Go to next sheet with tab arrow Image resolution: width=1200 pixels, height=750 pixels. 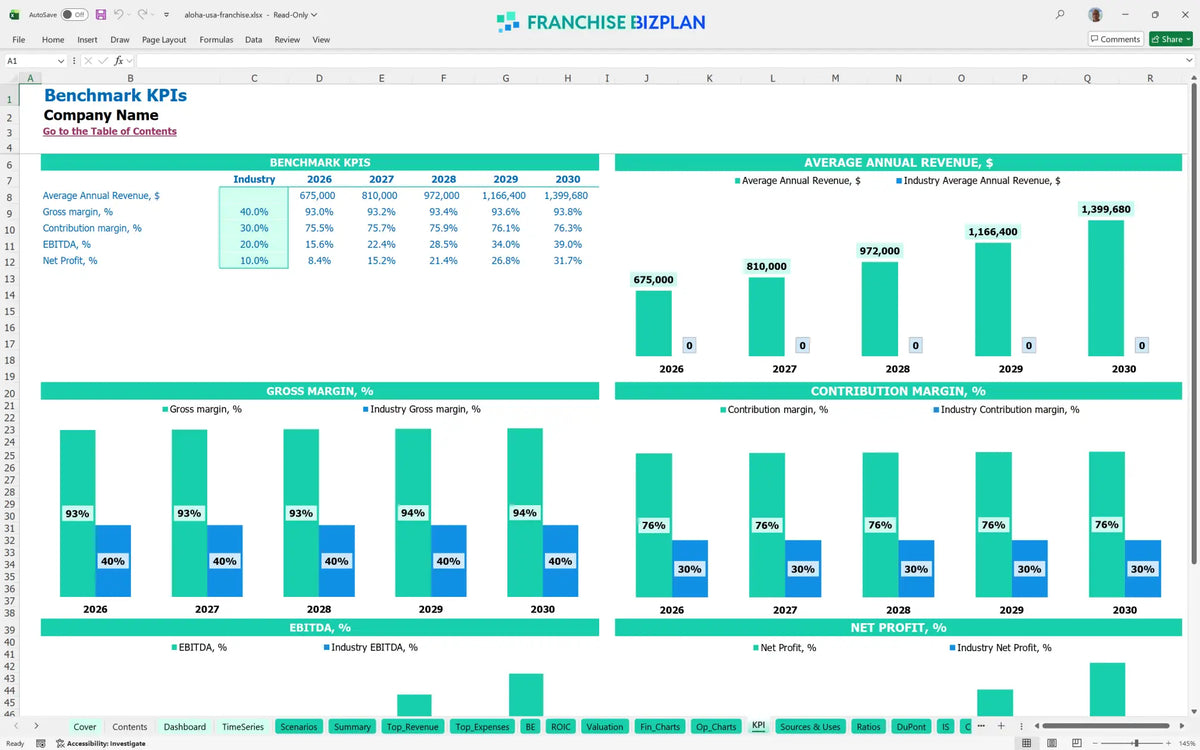pyautogui.click(x=36, y=726)
